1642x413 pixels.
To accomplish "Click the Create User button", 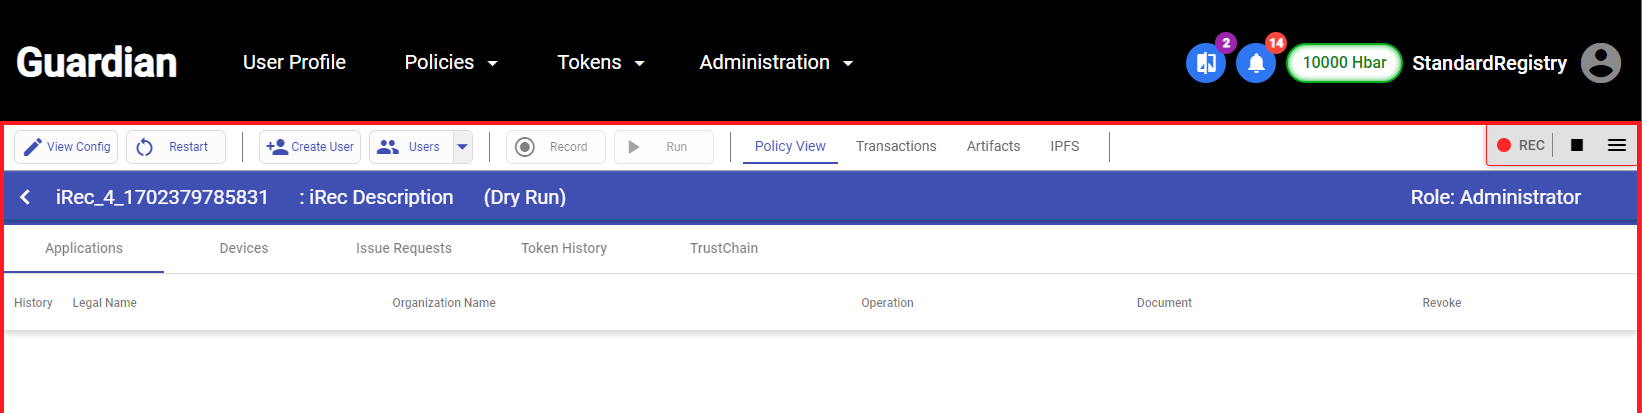I will (310, 147).
